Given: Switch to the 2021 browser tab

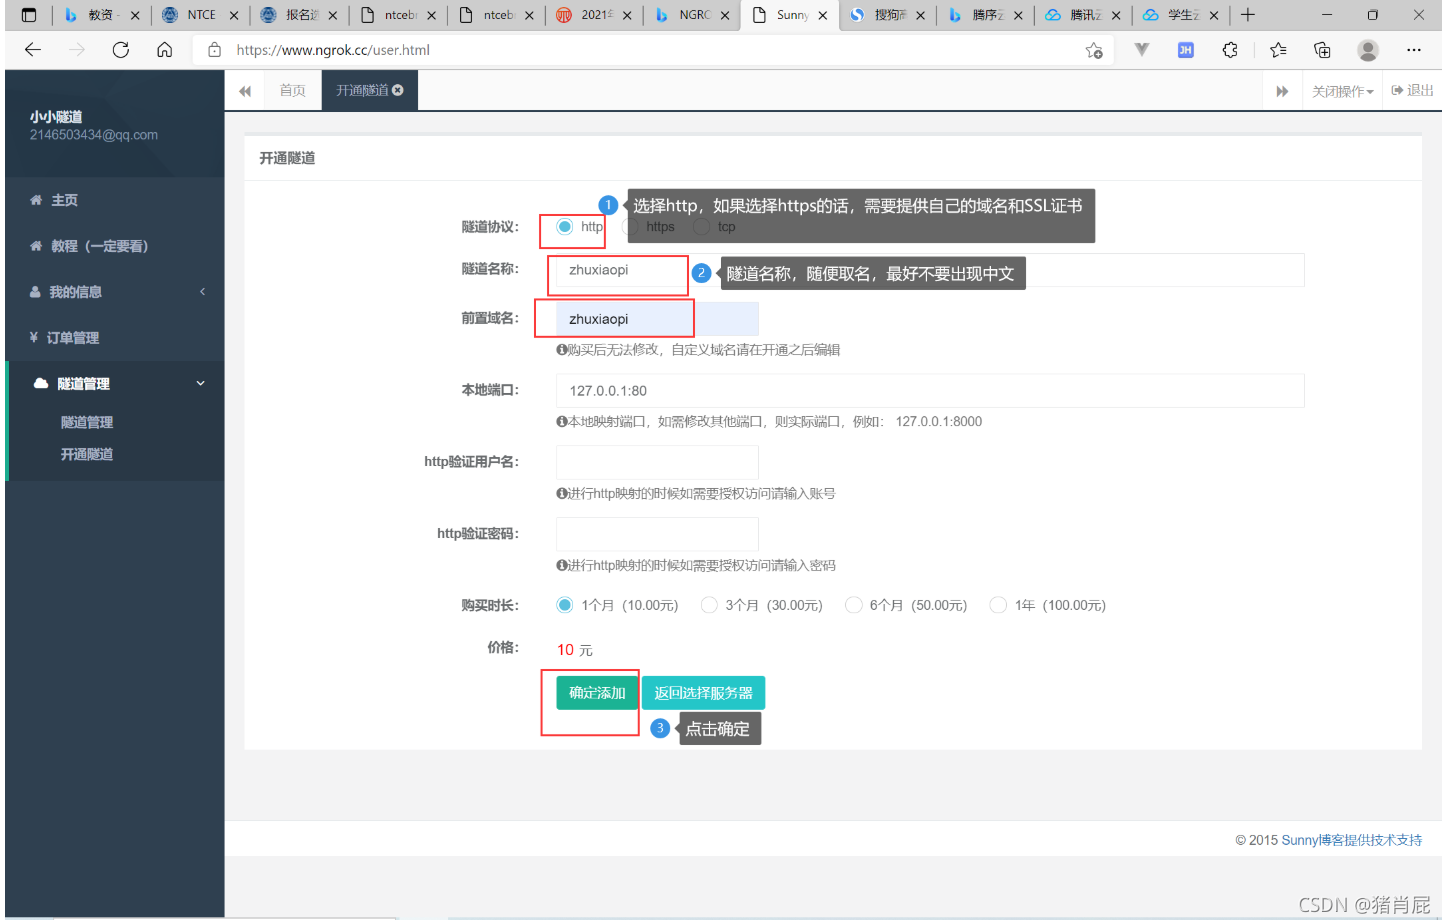Looking at the screenshot, I should (596, 15).
